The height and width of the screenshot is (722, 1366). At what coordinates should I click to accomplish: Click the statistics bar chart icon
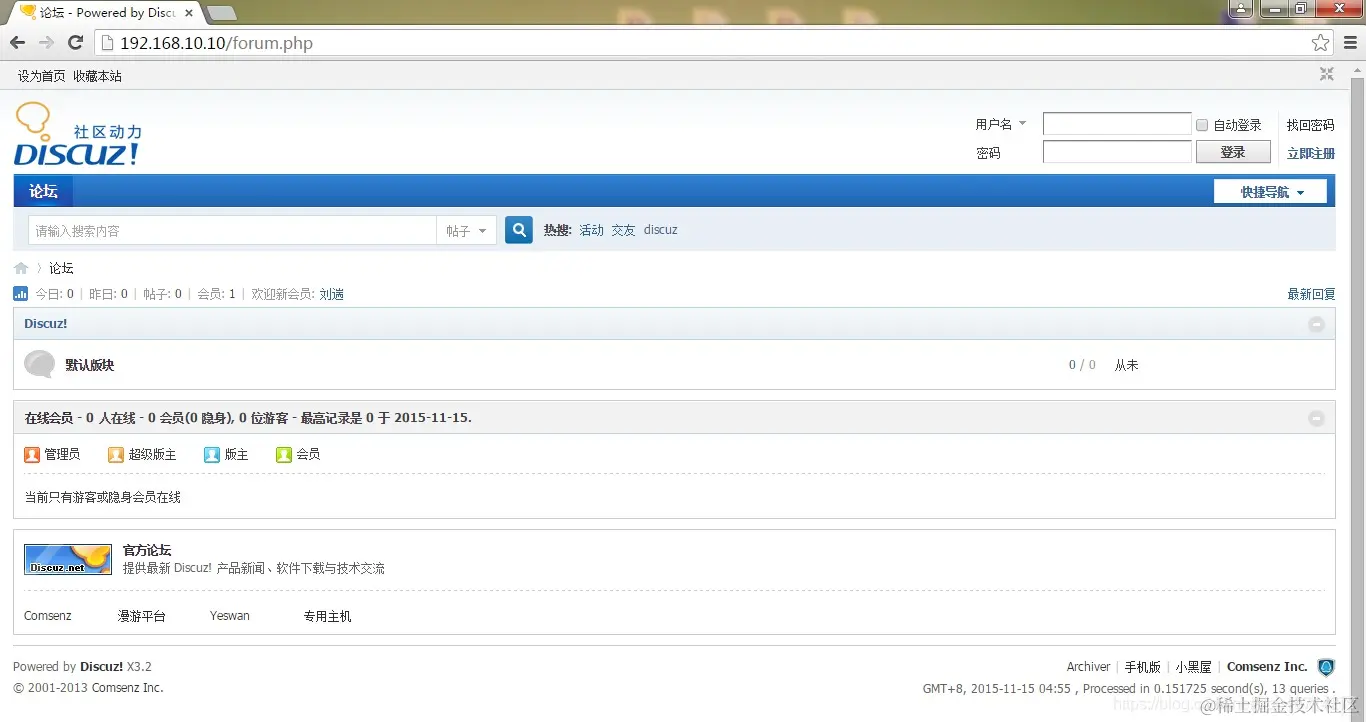(x=21, y=294)
